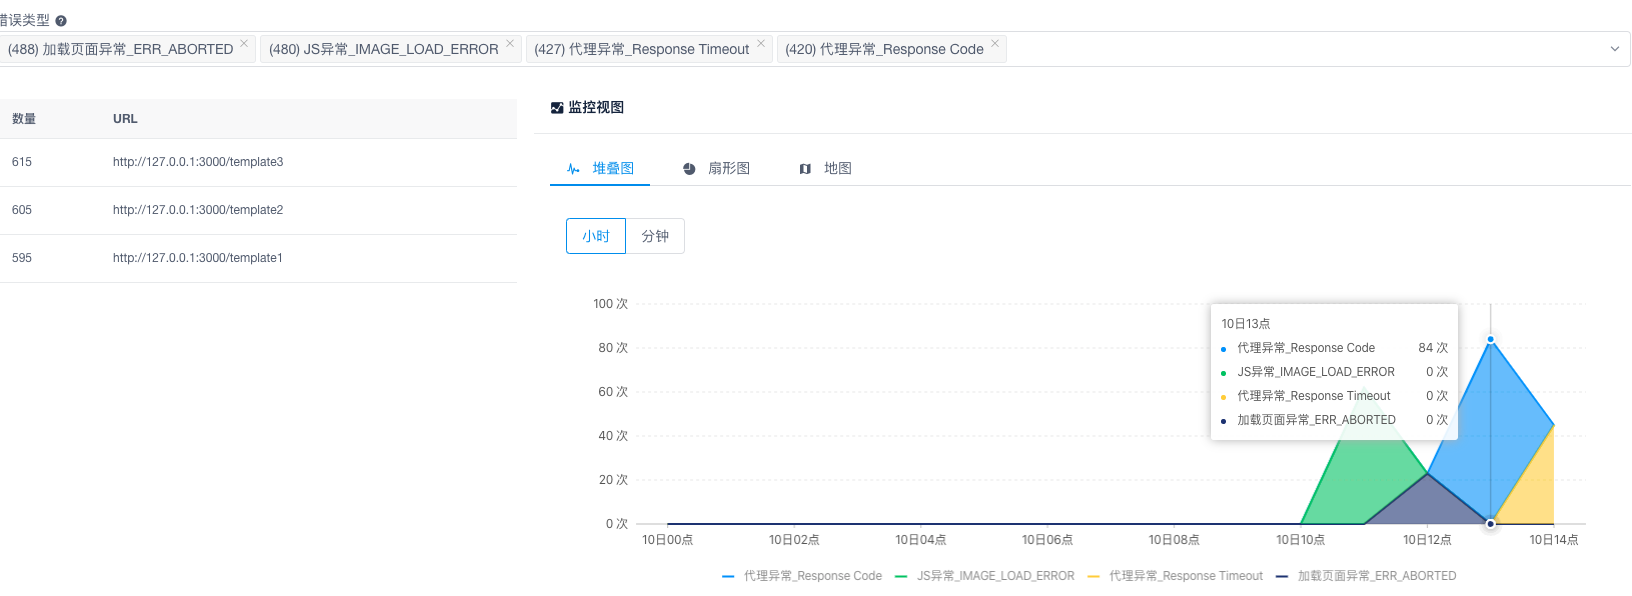Remove the 代理异常_Response Code tag
The height and width of the screenshot is (596, 1632).
point(995,43)
